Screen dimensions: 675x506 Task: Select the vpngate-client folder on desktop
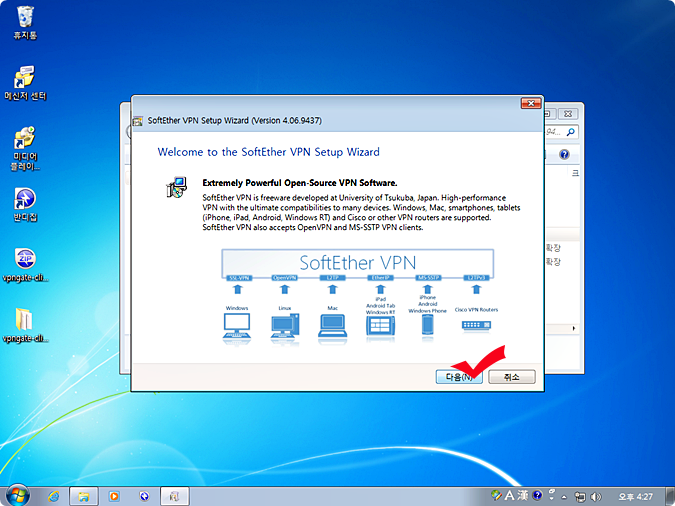[25, 325]
